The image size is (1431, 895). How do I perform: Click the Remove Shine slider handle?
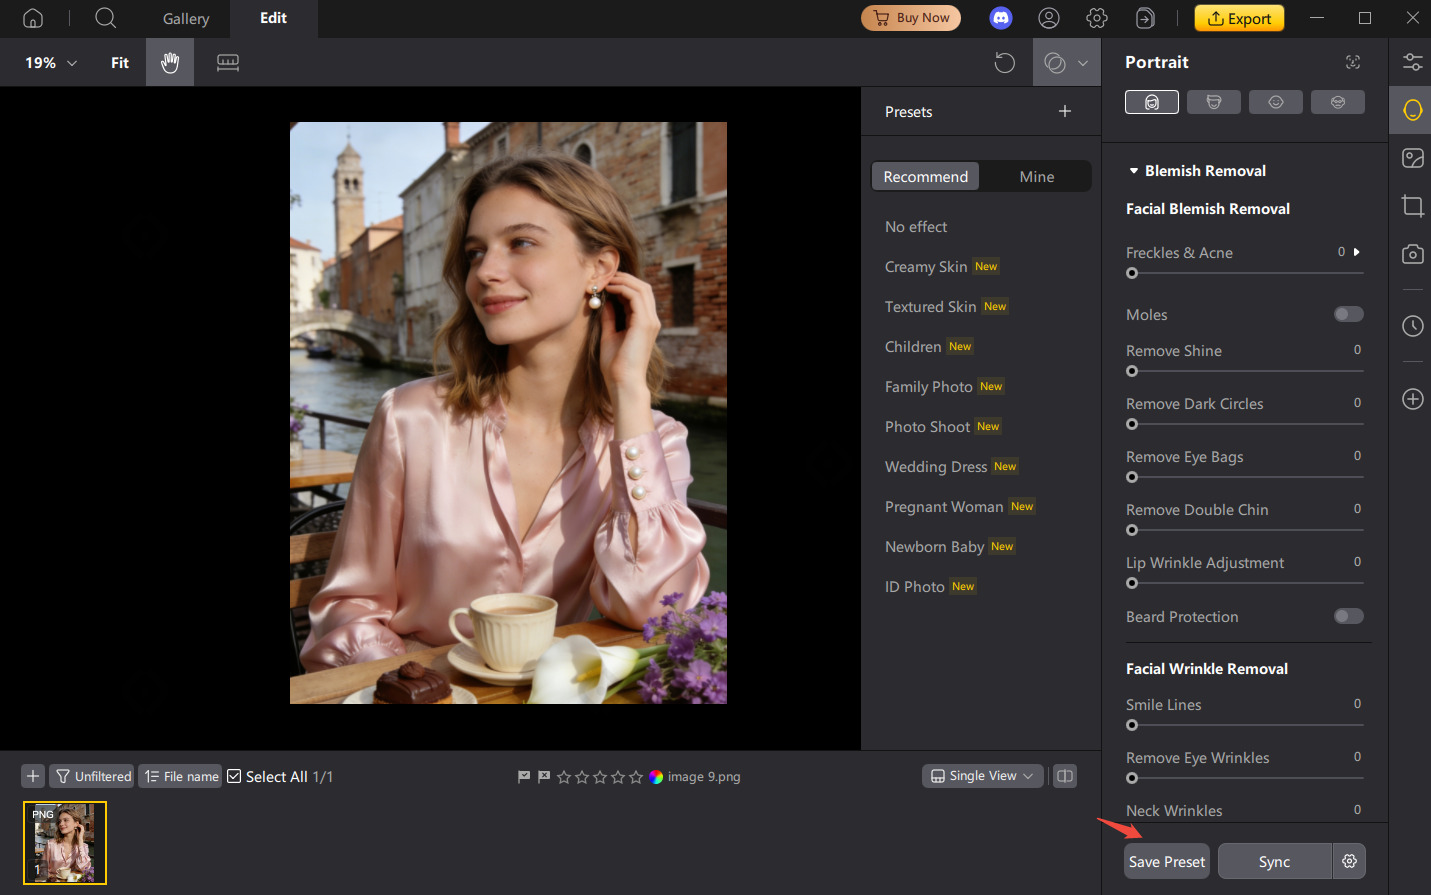(1131, 371)
